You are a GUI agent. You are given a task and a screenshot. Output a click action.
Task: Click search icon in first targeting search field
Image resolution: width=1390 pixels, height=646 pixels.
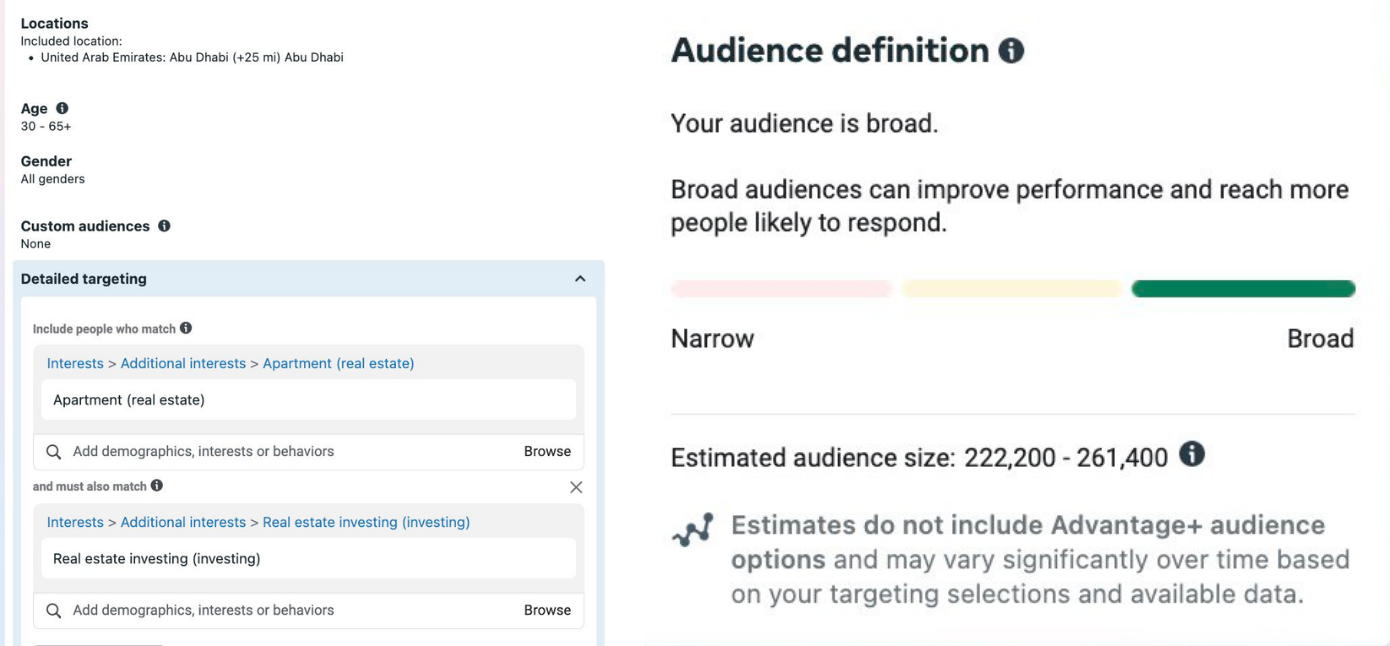coord(54,451)
